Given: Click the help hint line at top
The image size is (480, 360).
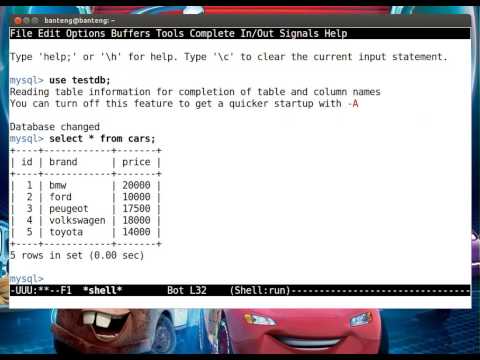Looking at the screenshot, I should (228, 57).
